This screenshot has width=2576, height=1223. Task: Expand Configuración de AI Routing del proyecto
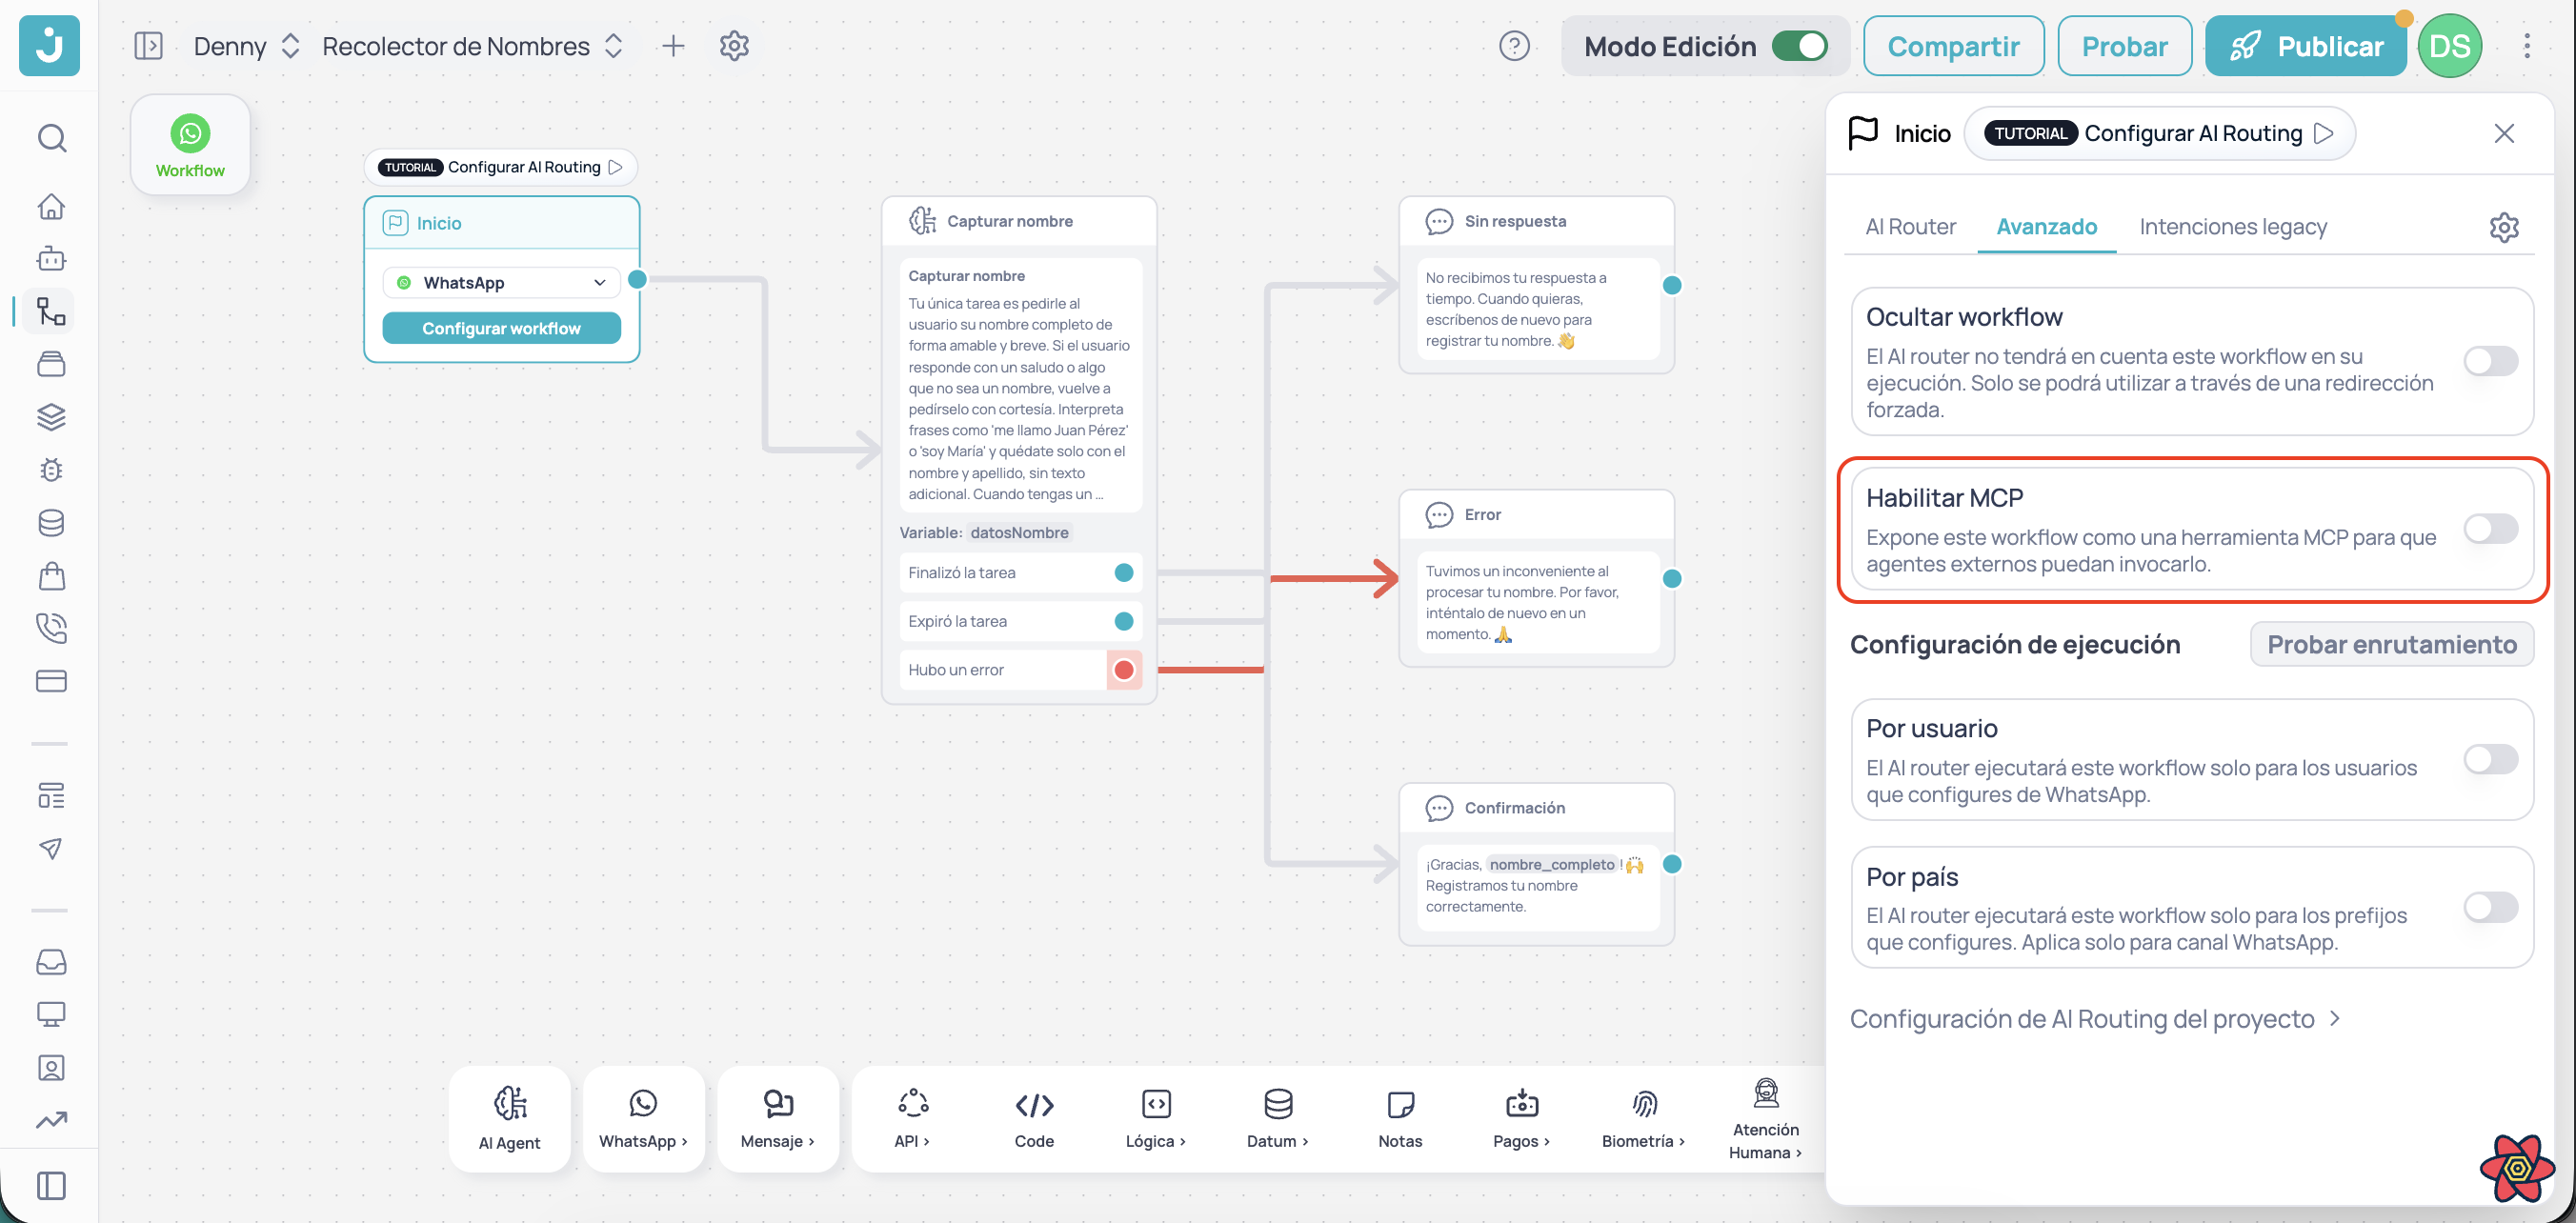2094,1018
